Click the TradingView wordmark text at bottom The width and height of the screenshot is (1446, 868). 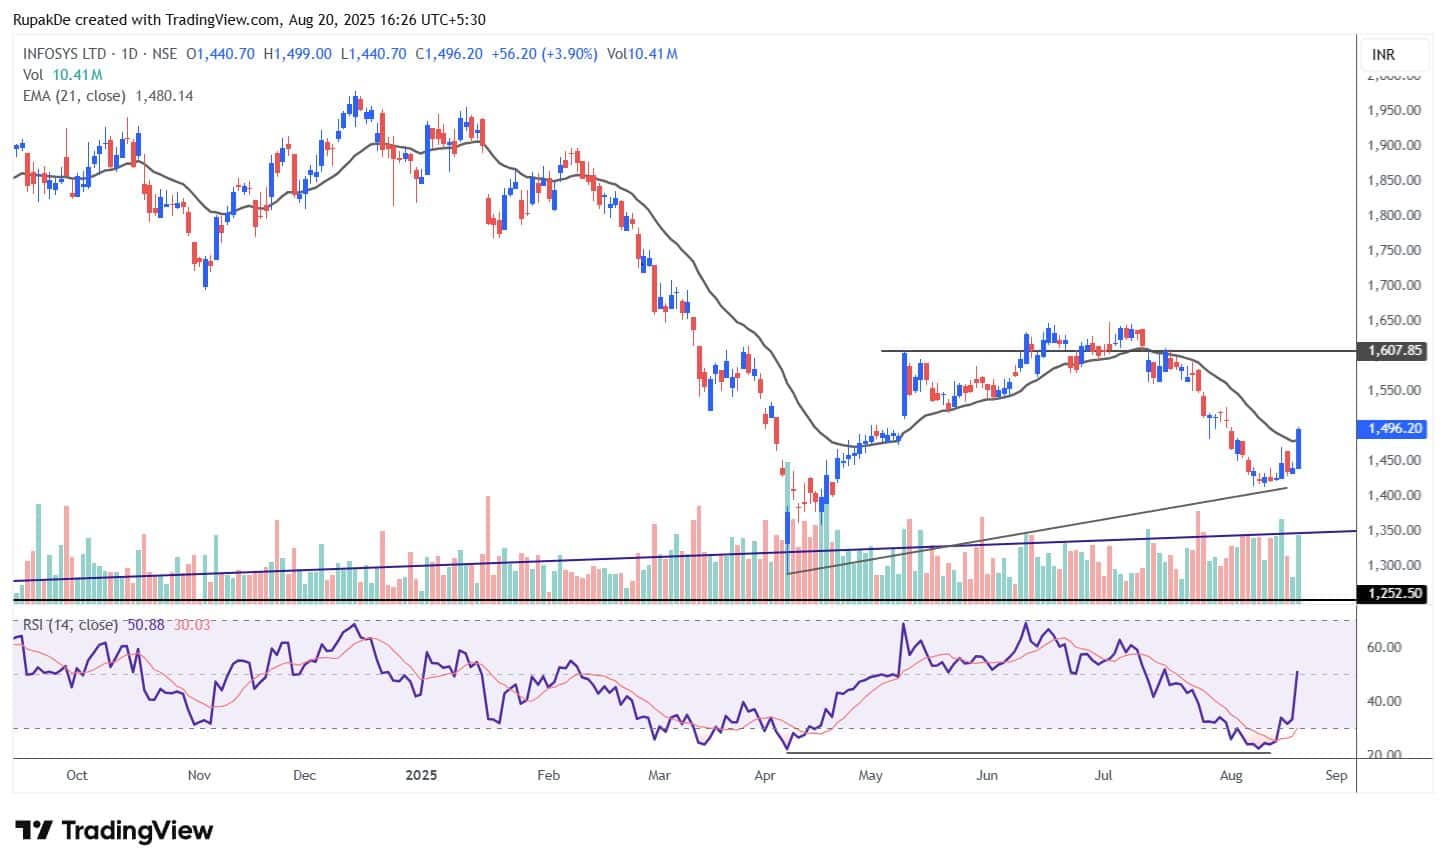(x=138, y=830)
